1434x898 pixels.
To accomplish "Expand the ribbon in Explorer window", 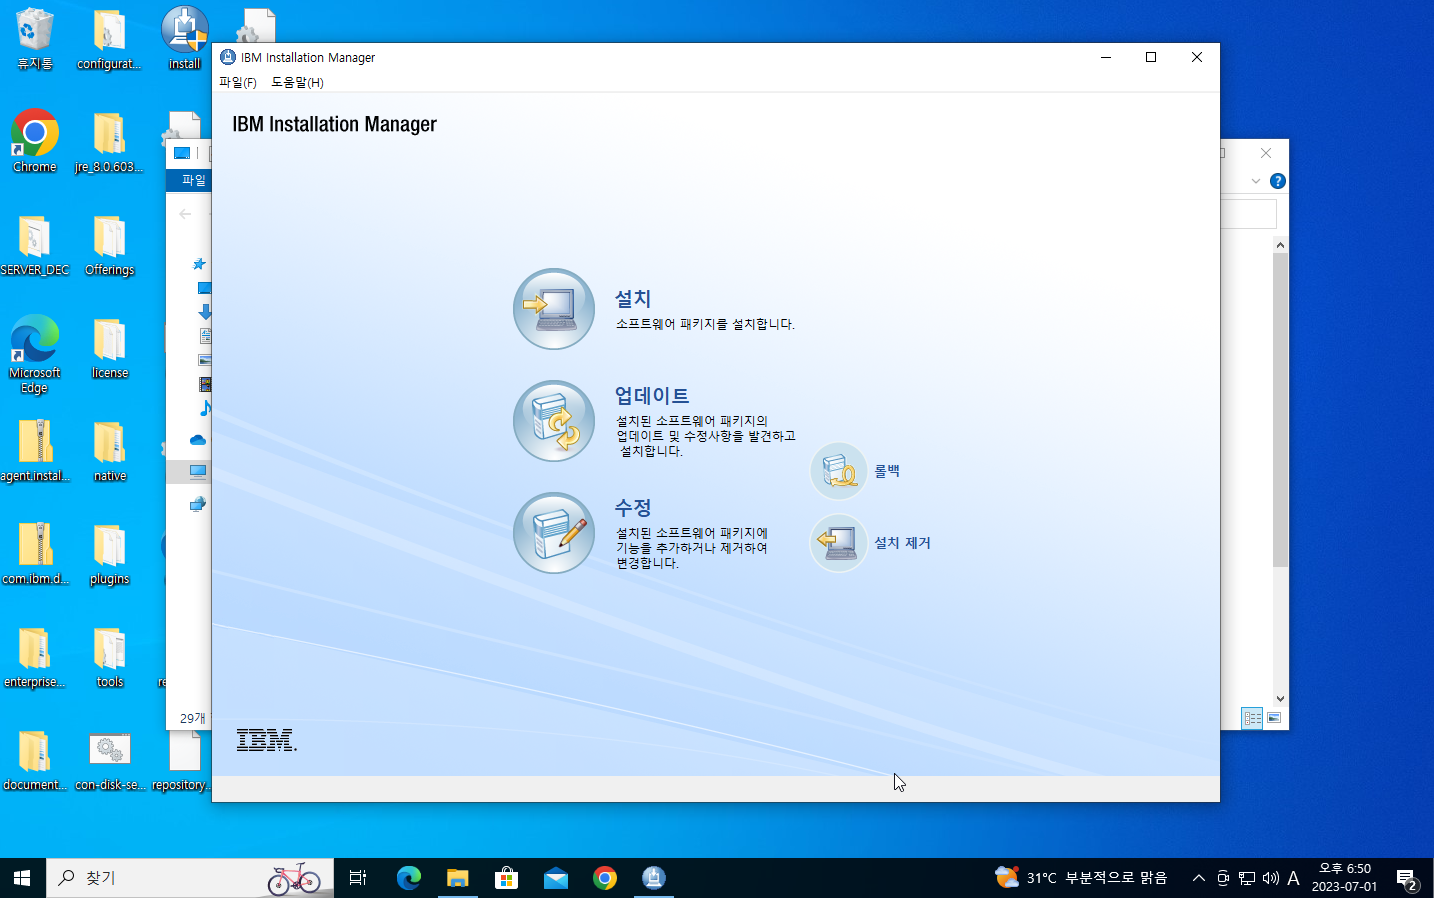I will 1256,181.
